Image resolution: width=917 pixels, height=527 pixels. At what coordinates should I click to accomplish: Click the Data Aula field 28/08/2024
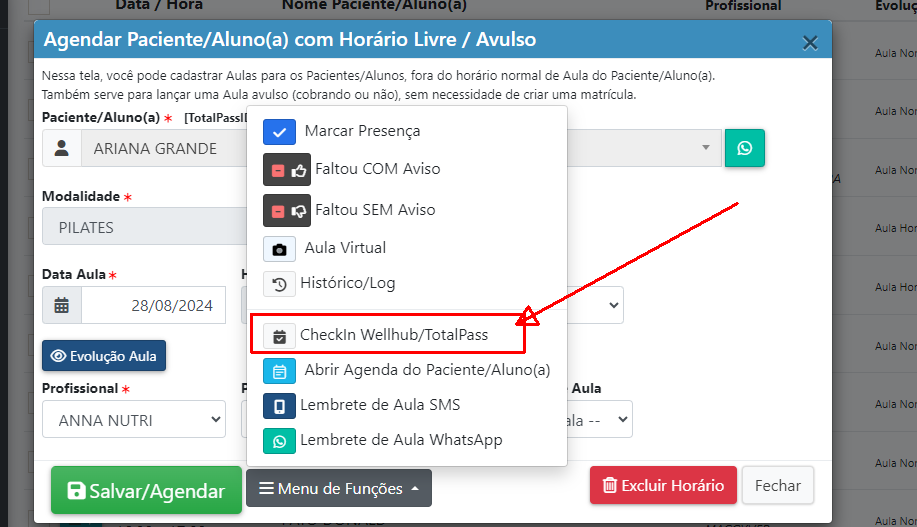click(153, 305)
